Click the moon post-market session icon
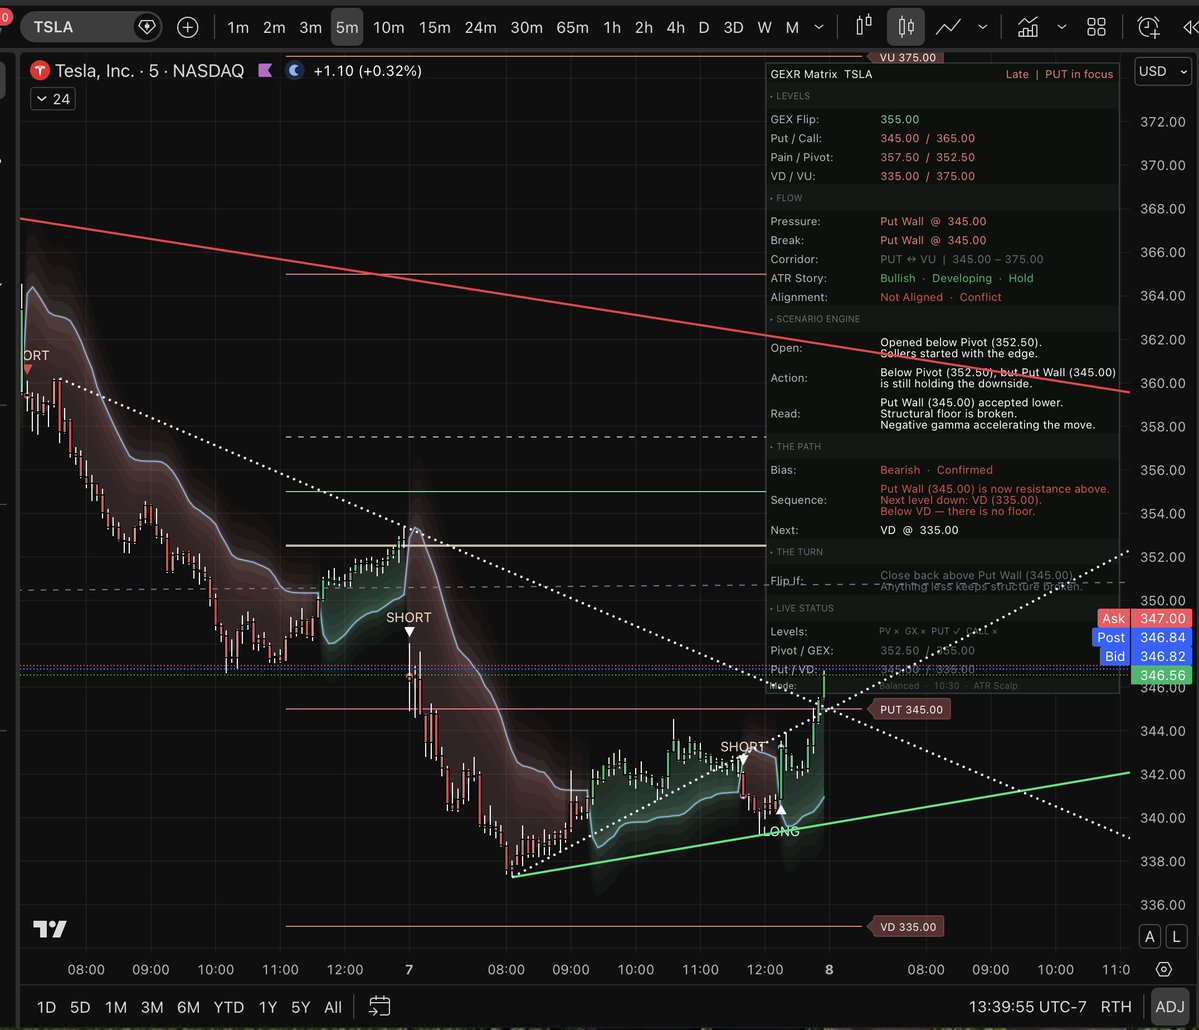1199x1030 pixels. pos(295,70)
